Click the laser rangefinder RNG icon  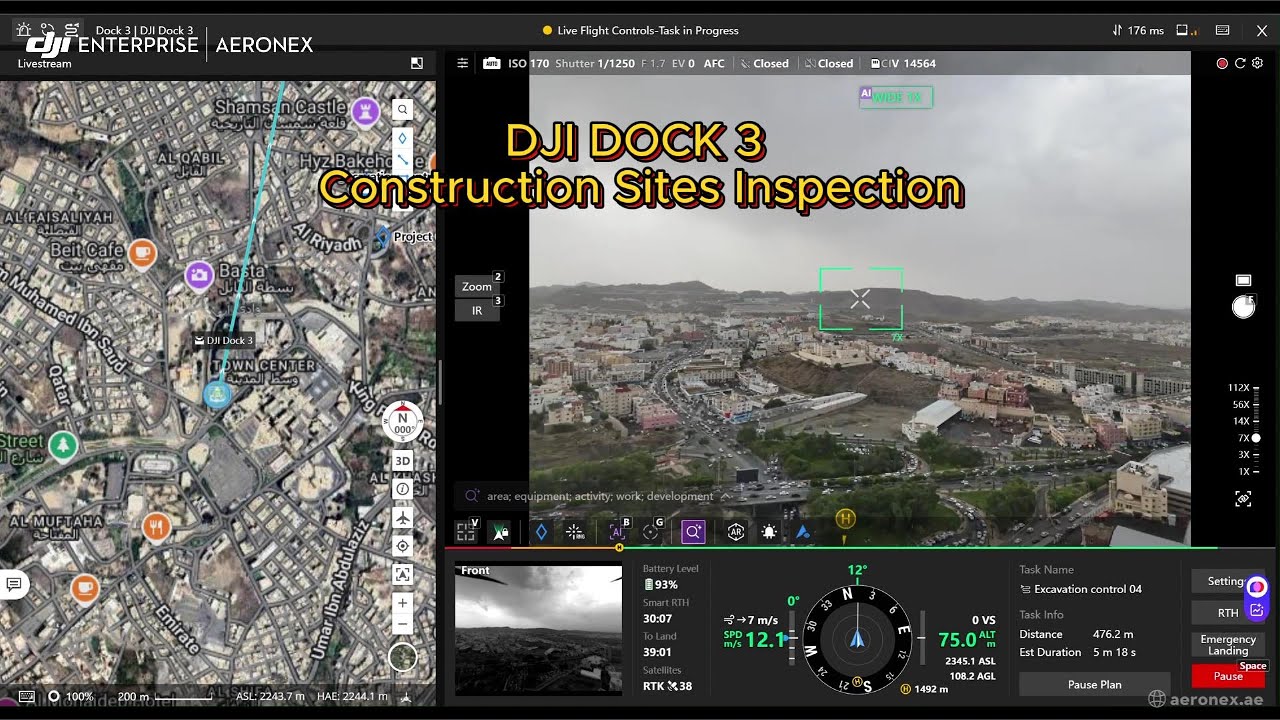575,533
